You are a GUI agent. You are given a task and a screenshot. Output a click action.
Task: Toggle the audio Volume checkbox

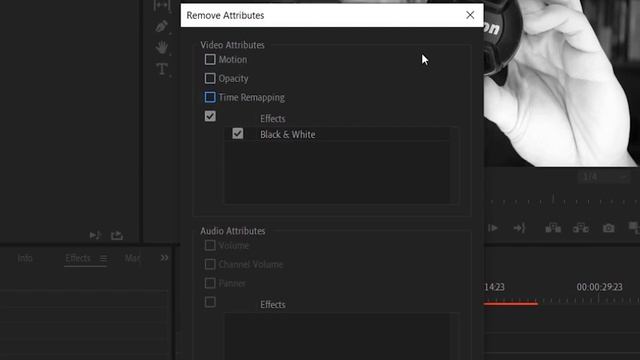[210, 245]
